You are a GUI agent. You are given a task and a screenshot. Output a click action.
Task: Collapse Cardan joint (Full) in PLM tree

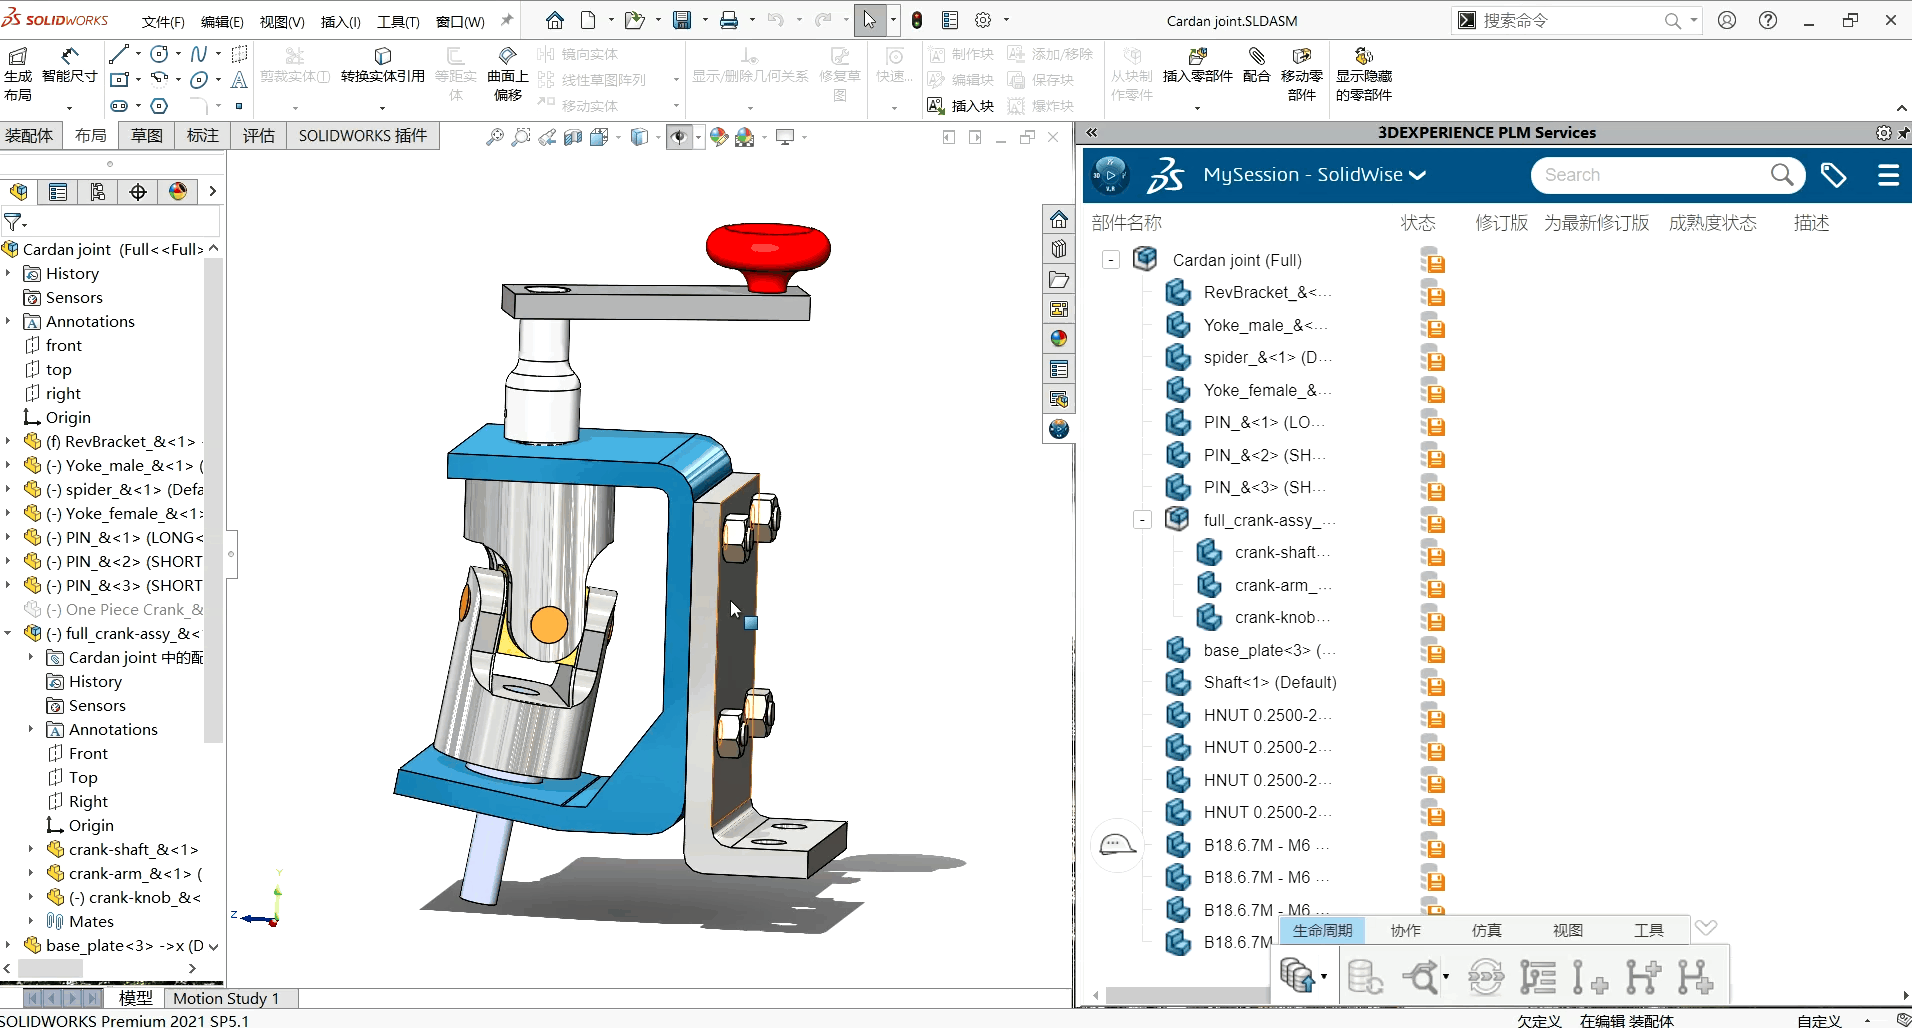point(1111,260)
